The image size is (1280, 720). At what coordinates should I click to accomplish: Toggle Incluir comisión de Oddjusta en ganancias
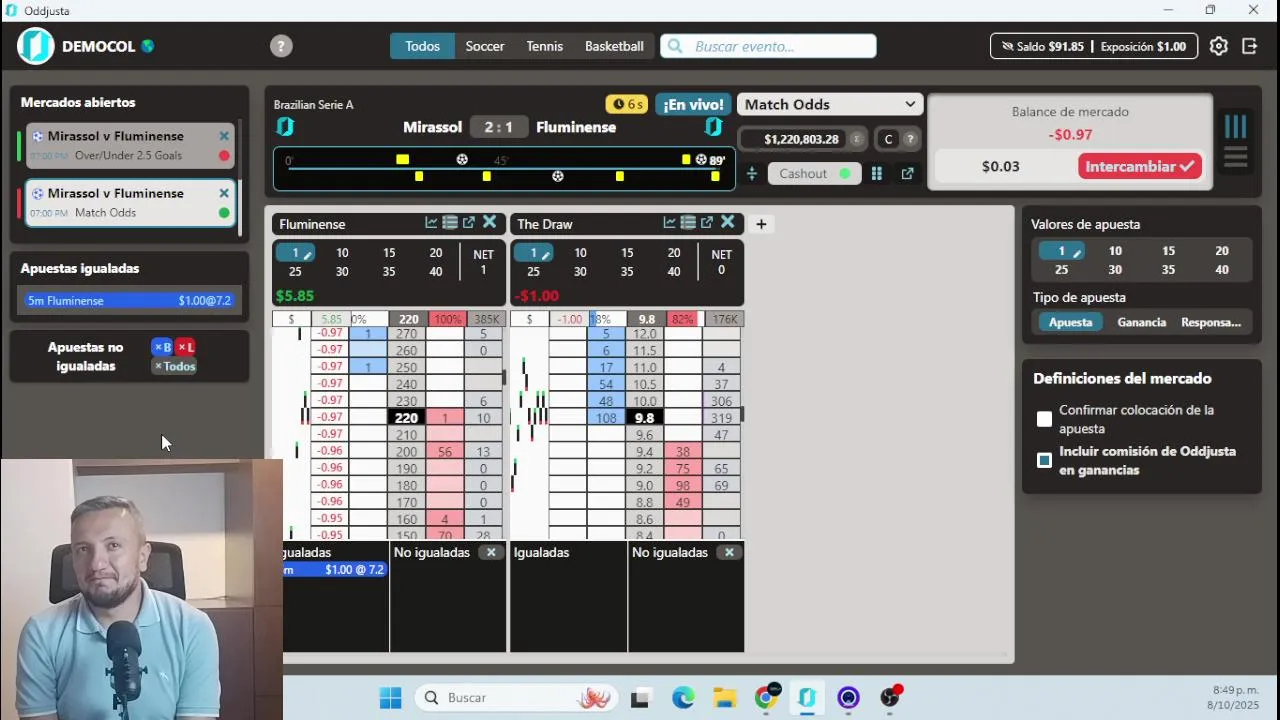pyautogui.click(x=1045, y=460)
